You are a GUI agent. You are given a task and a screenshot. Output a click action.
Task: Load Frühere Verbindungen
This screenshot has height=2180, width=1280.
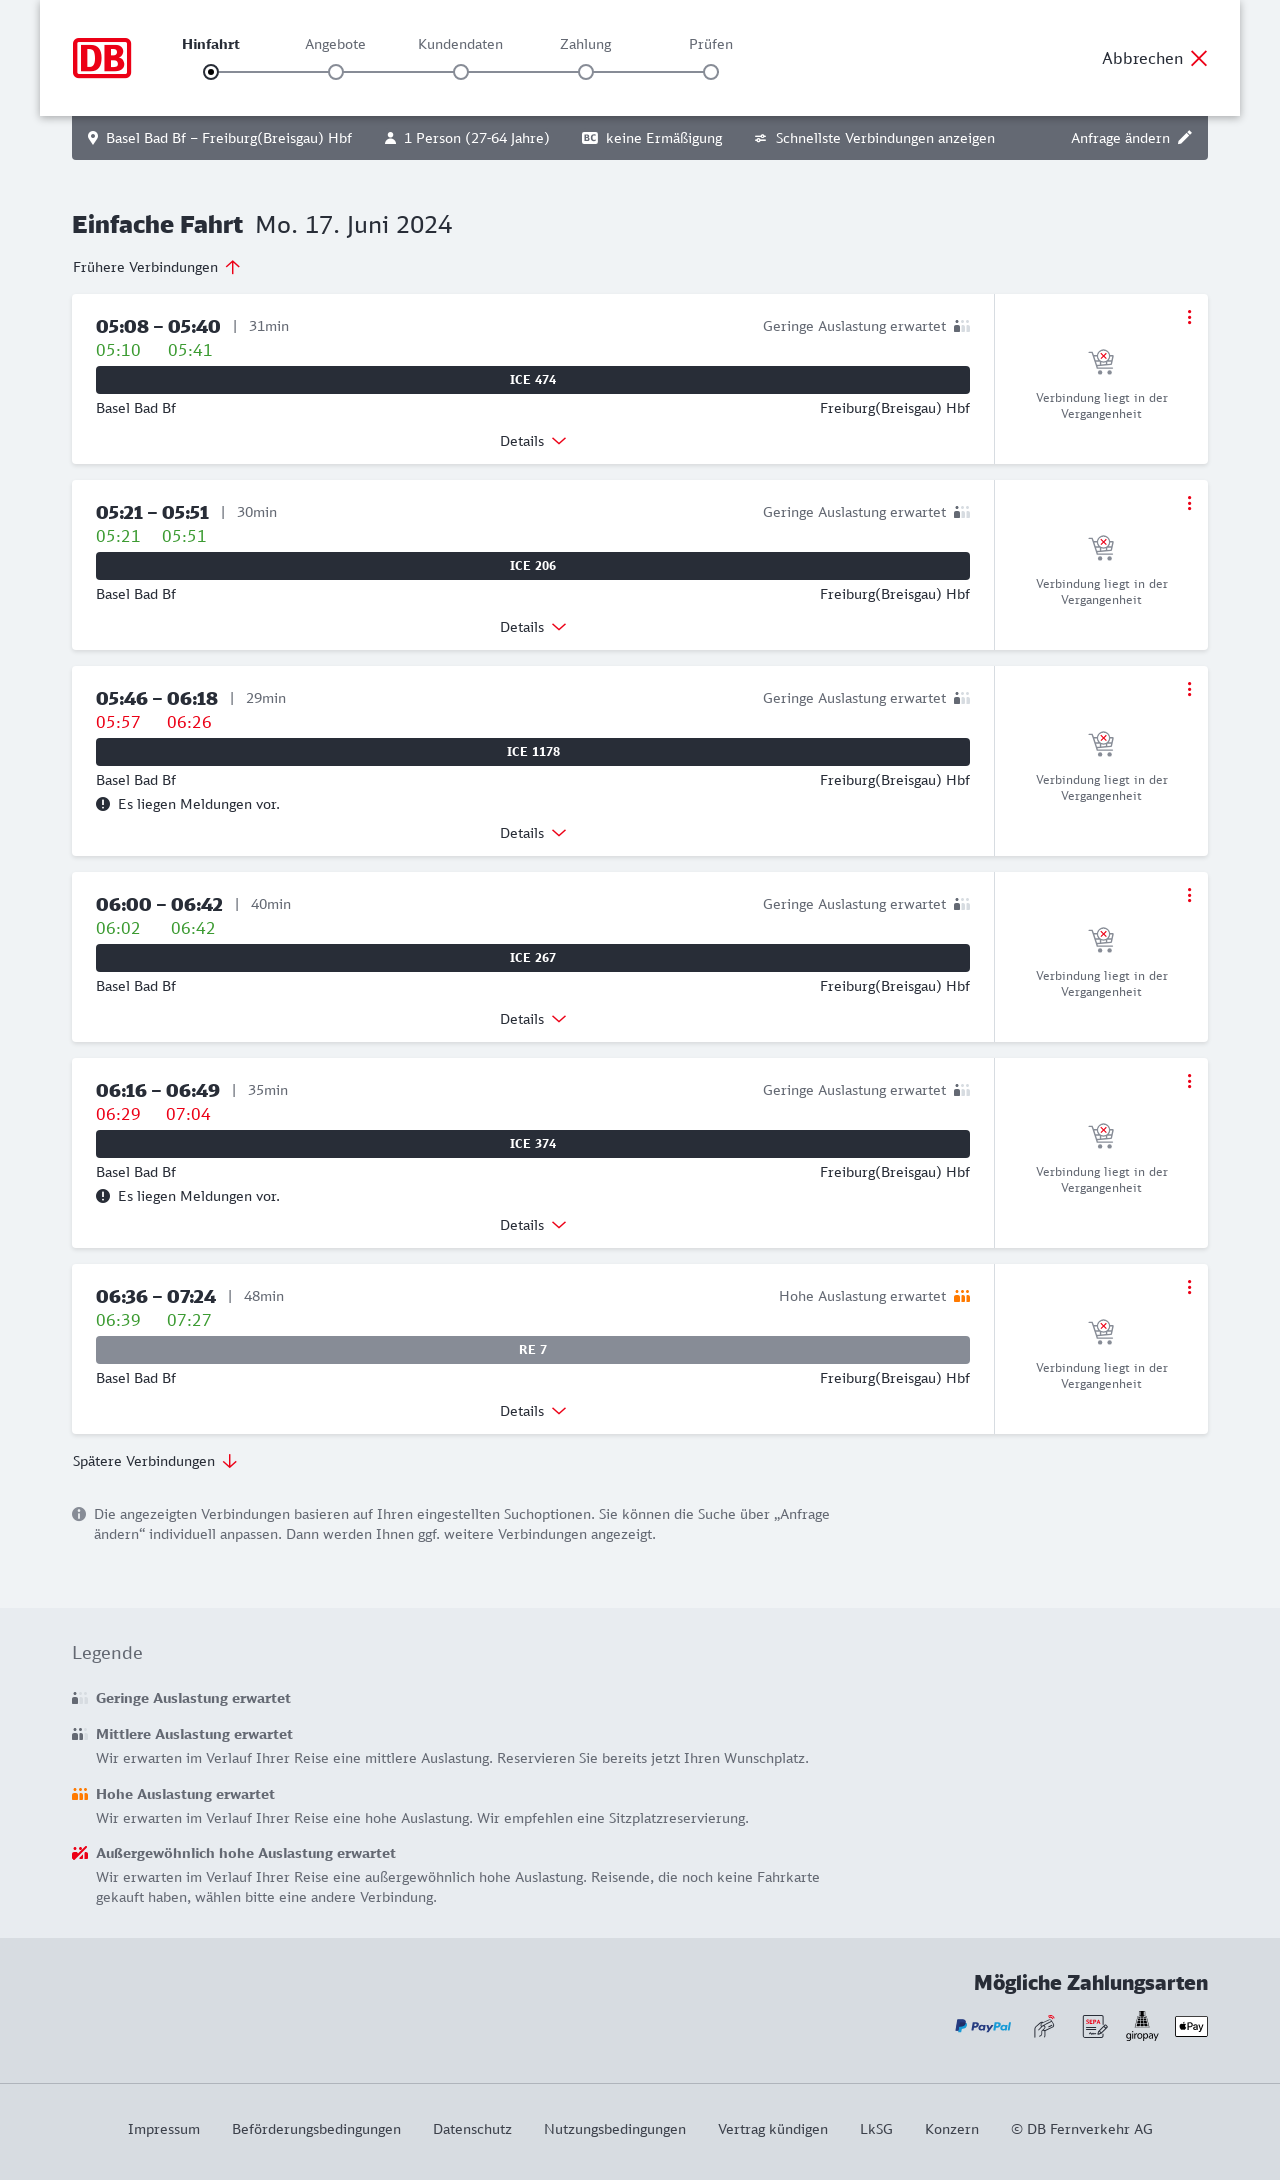[157, 267]
